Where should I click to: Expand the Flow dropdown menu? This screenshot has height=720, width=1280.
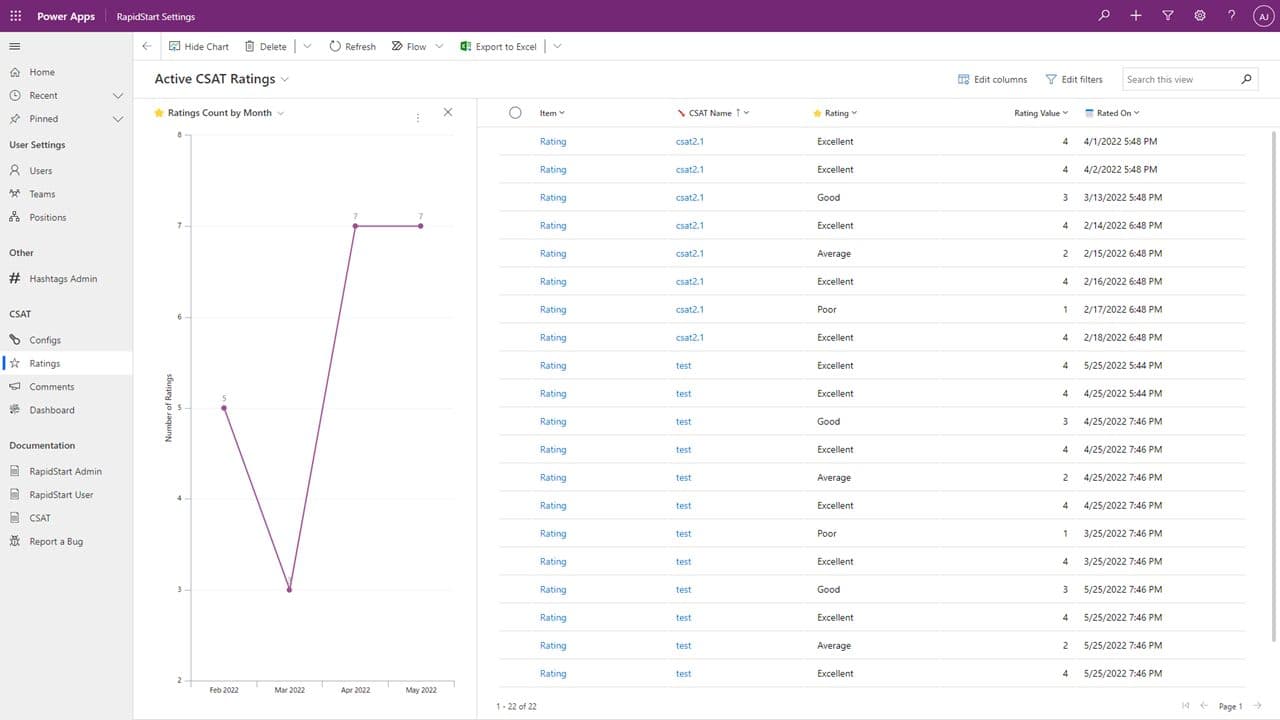(439, 47)
